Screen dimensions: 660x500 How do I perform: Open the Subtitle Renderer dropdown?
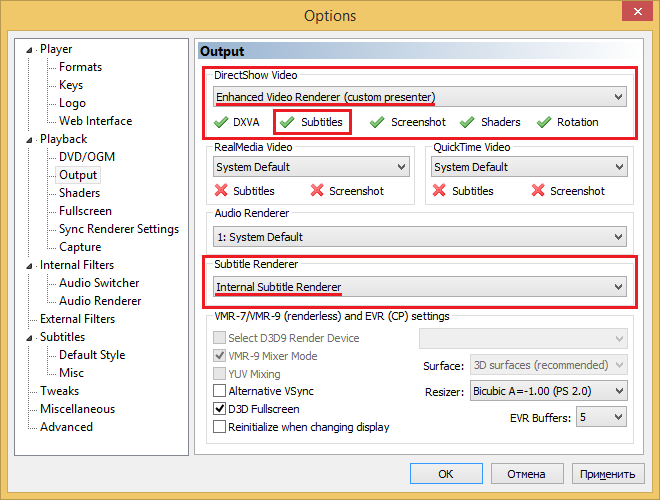pyautogui.click(x=420, y=287)
